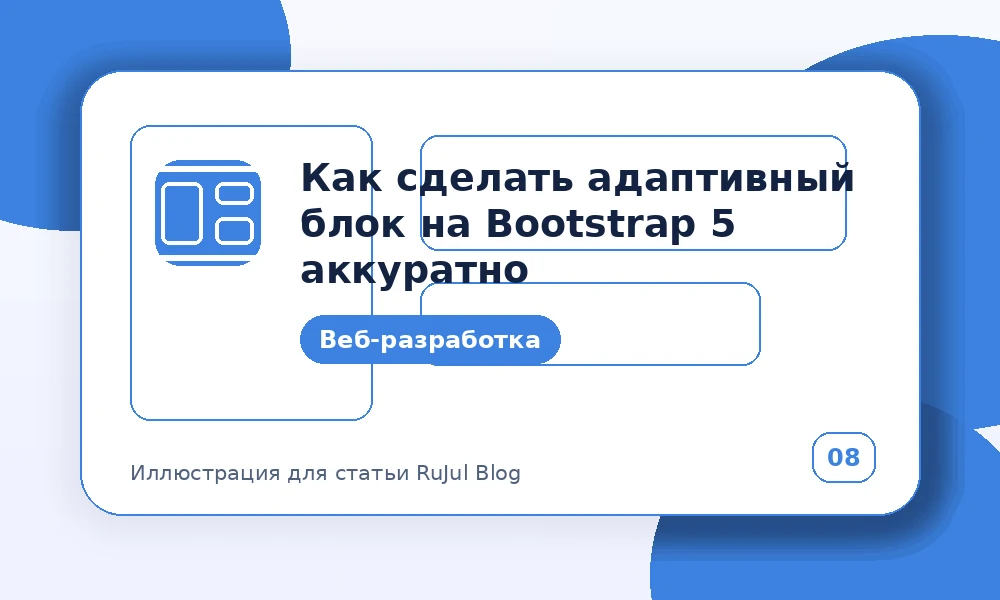
Task: Click the caption 'Иллюстрация для статьи RuJul Blog'
Action: [325, 473]
